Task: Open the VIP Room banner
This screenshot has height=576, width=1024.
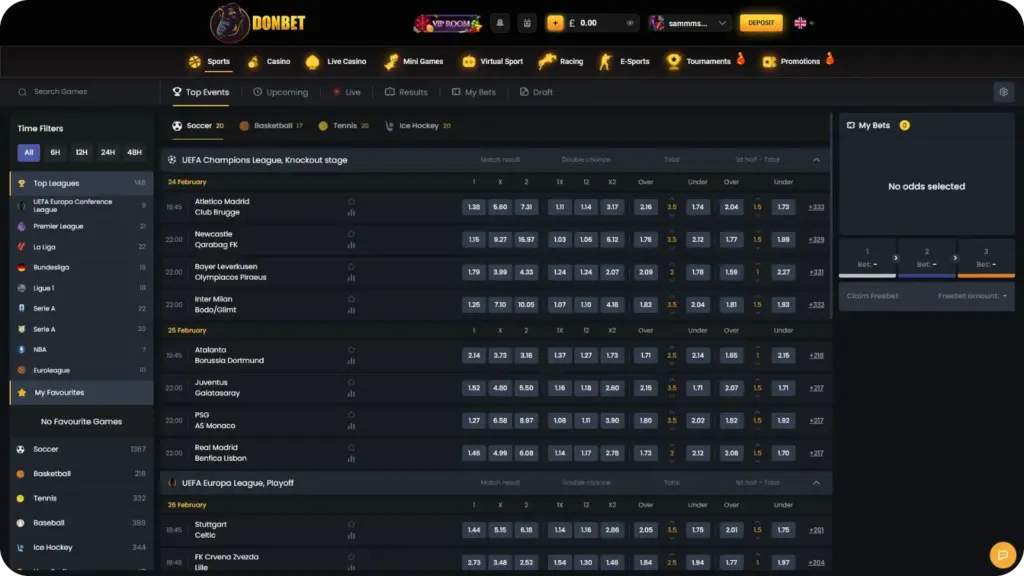Action: click(448, 24)
